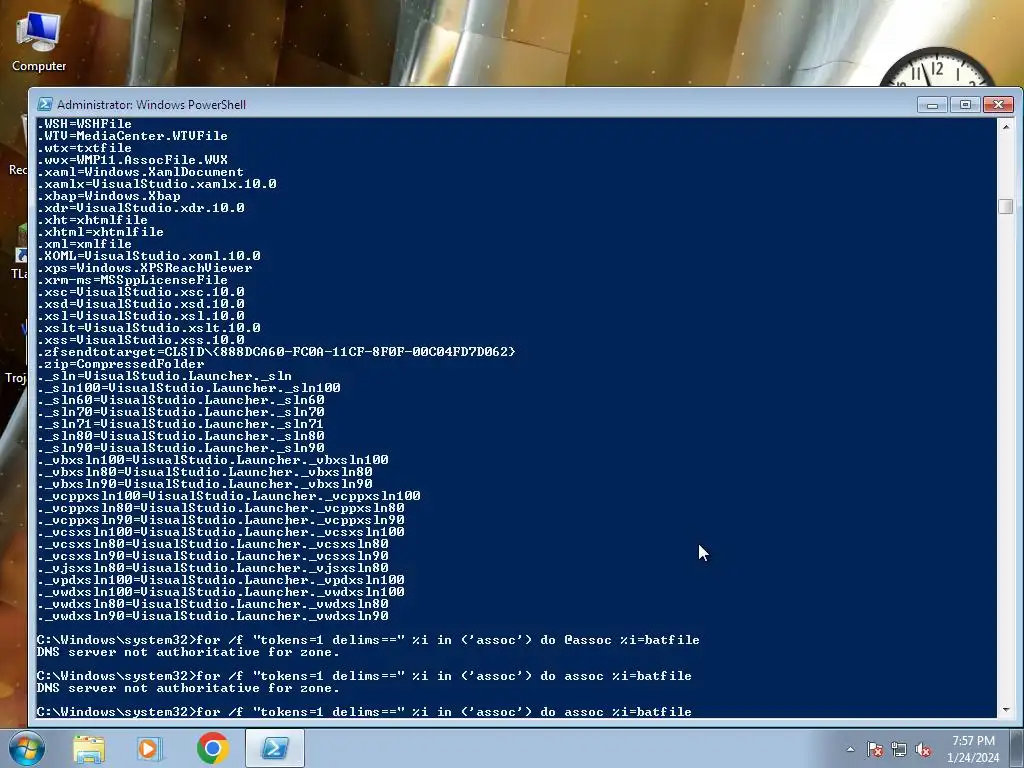1024x768 pixels.
Task: Open Google Chrome from the taskbar
Action: pyautogui.click(x=213, y=748)
